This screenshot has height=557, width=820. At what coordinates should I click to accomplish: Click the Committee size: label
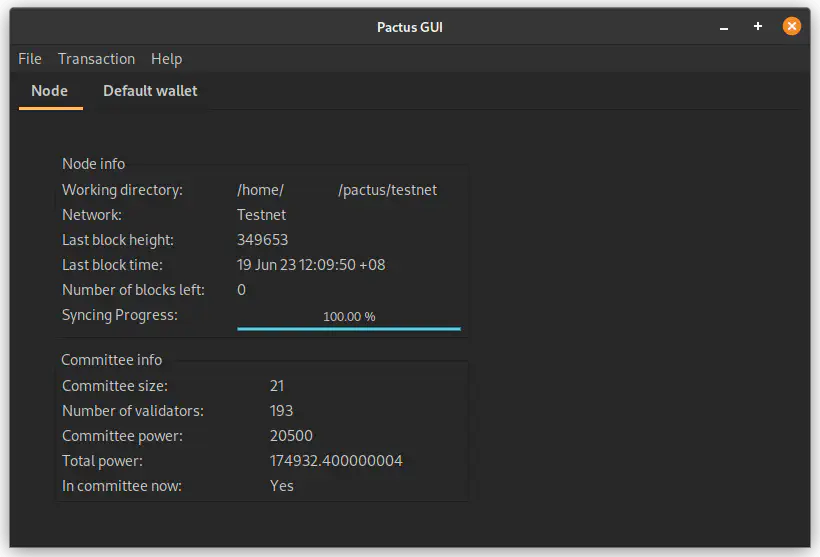(115, 386)
